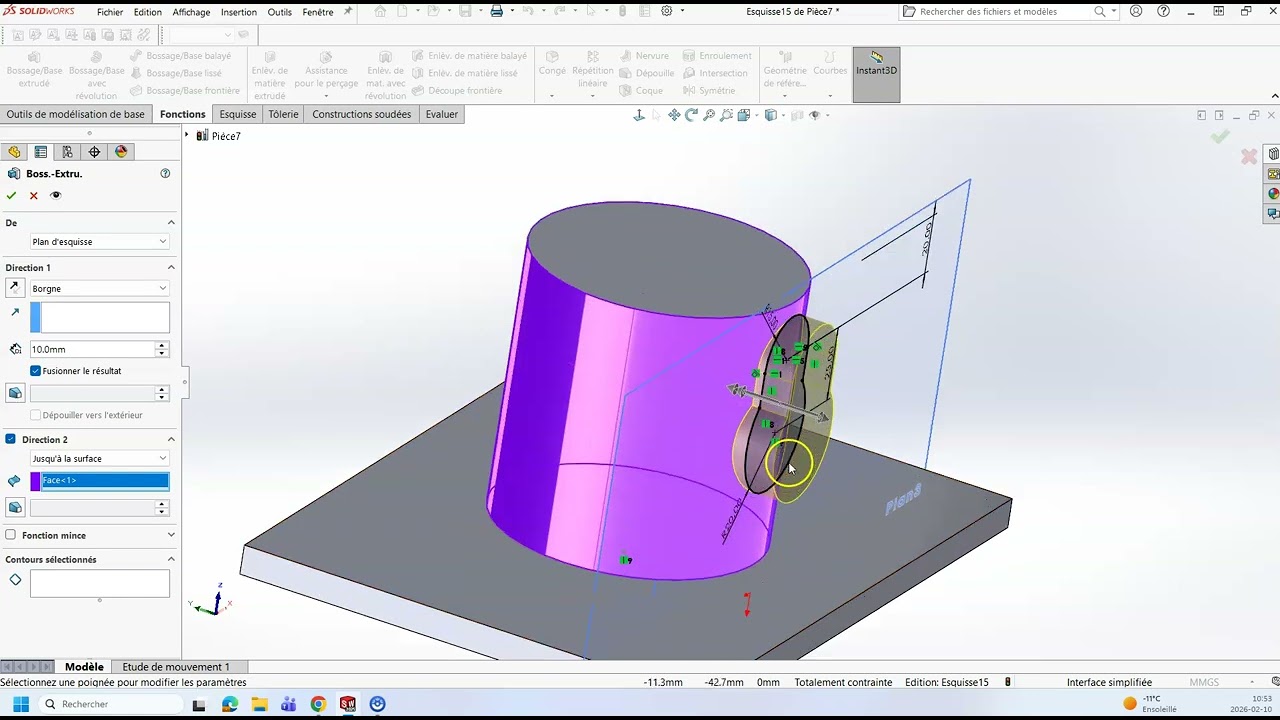Screen dimensions: 1280x720
Task: Open the 'Plan d'esquisse' start condition dropdown
Action: (99, 242)
